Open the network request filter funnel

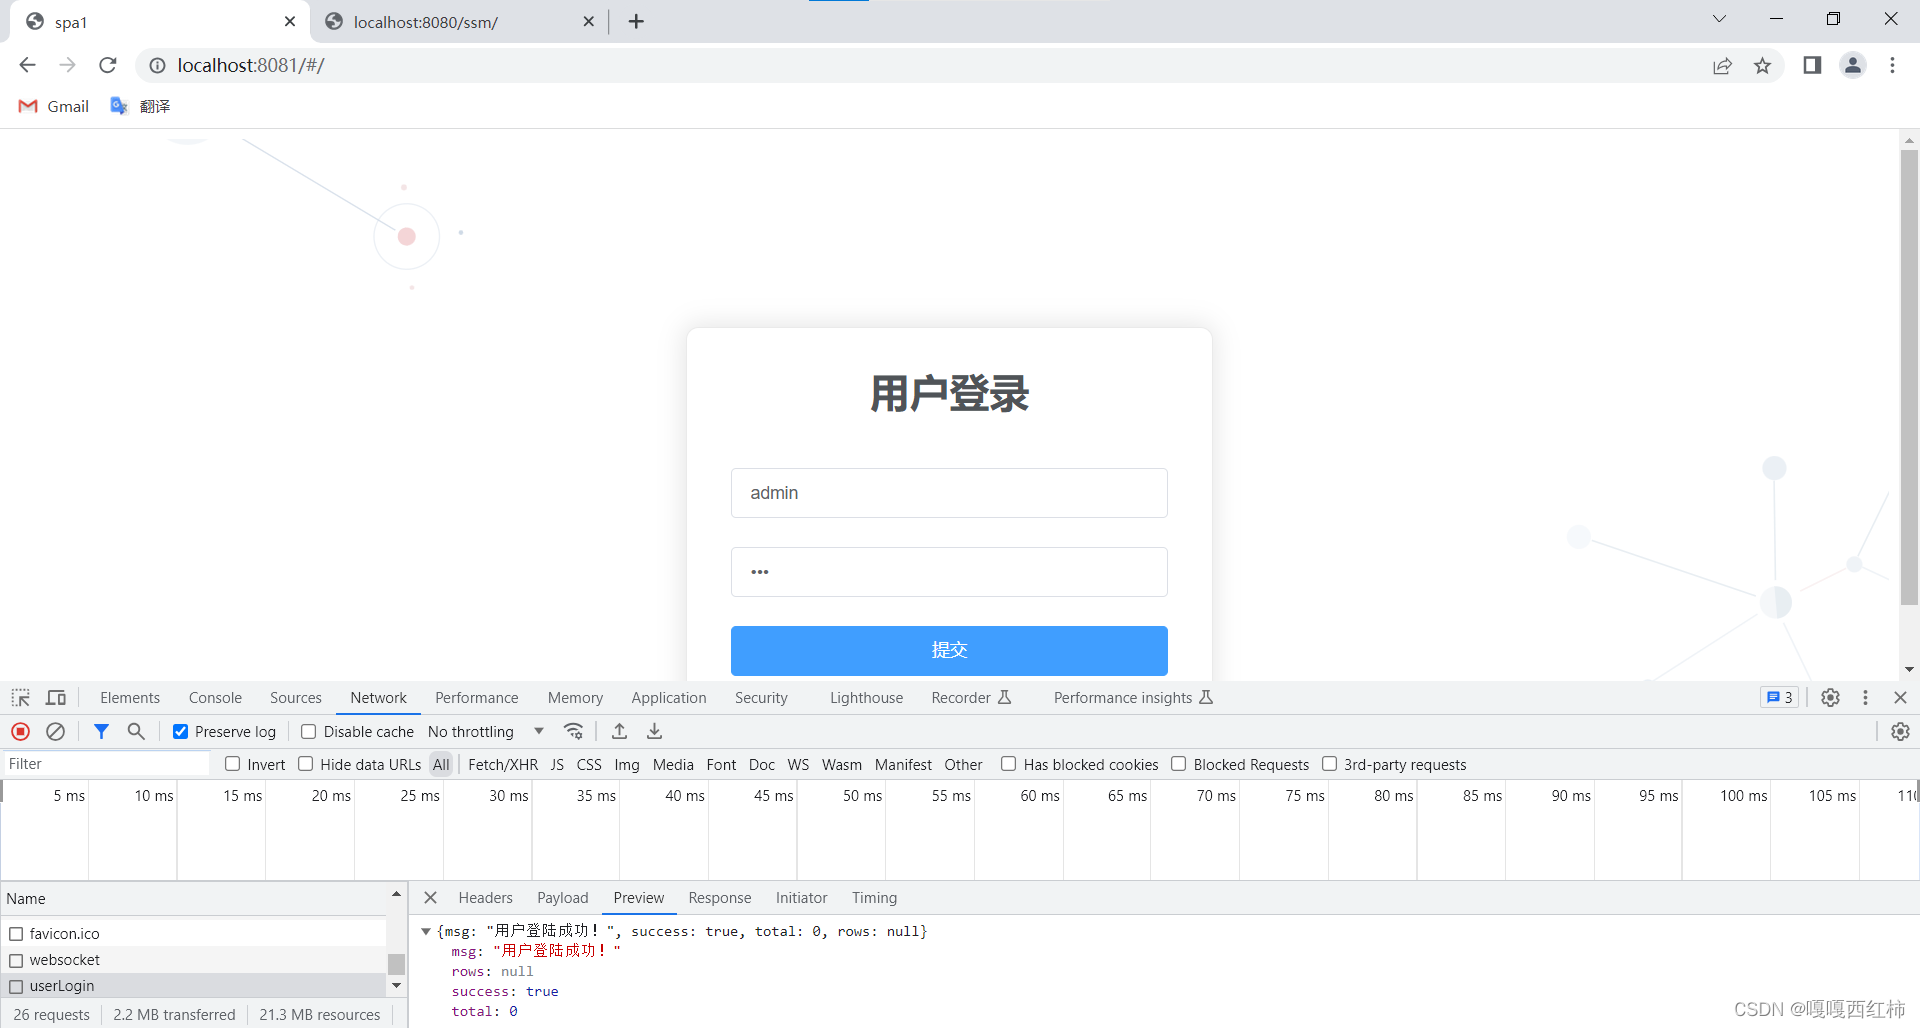tap(100, 731)
